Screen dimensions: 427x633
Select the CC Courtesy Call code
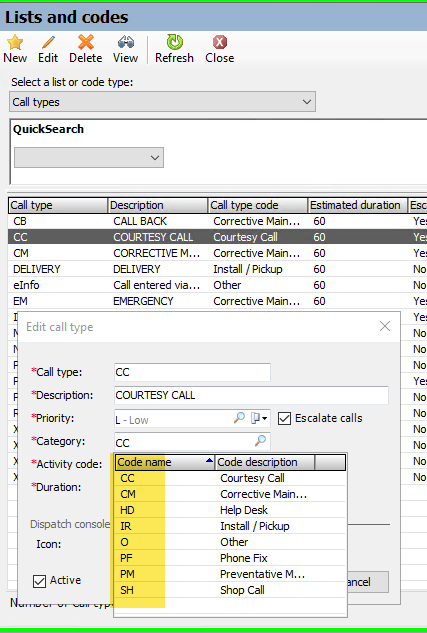(x=230, y=478)
